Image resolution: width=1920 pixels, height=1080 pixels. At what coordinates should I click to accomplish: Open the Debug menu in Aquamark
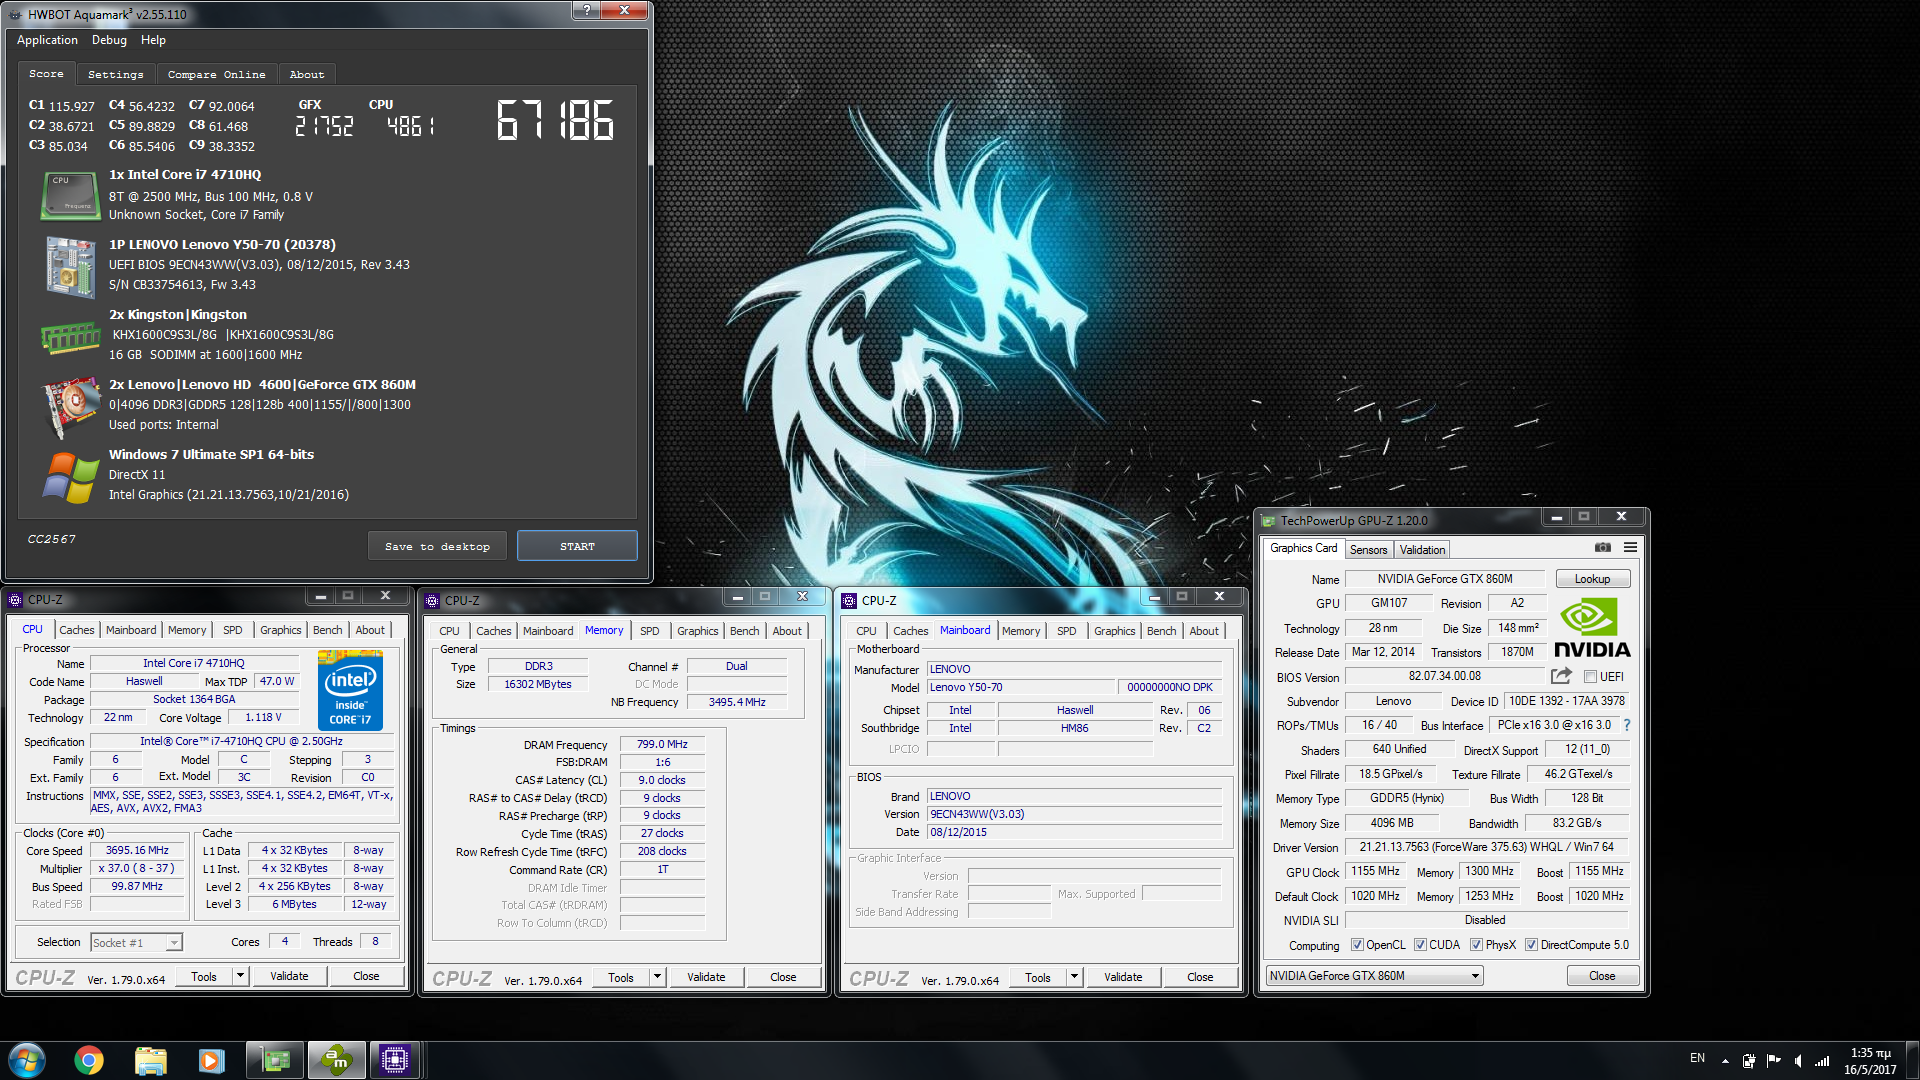(109, 40)
